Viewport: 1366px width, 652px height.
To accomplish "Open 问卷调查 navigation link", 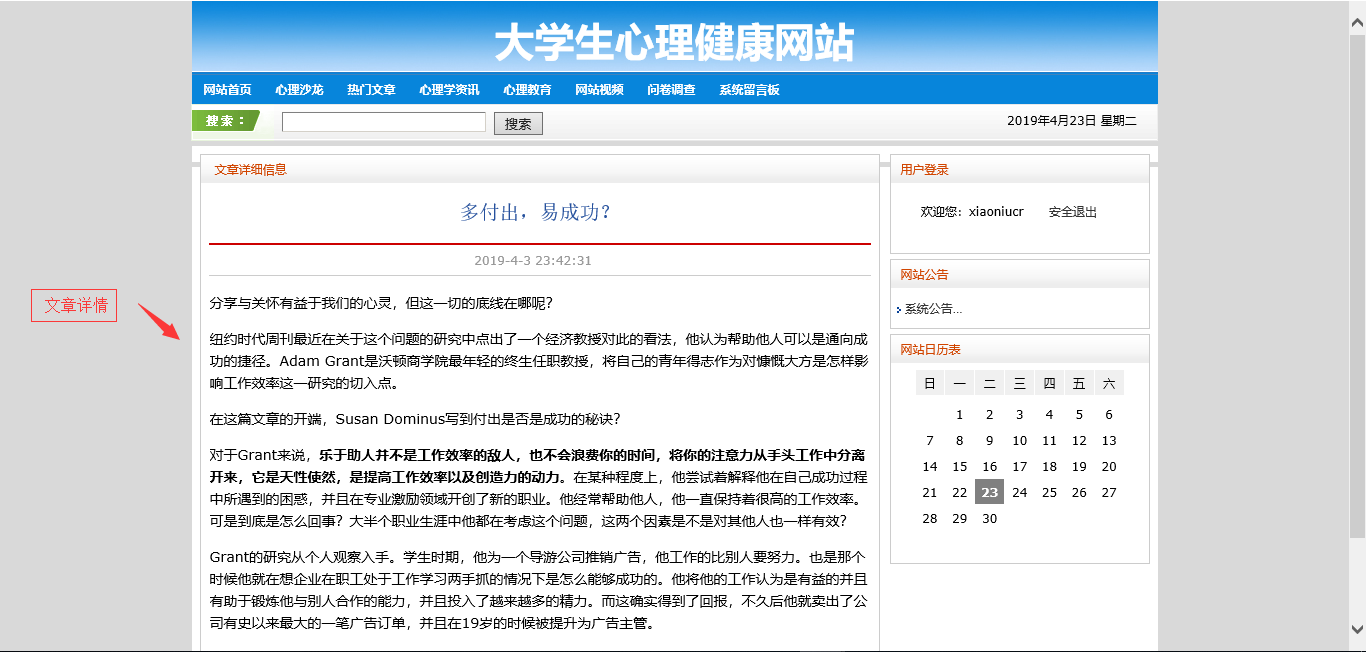I will [671, 90].
